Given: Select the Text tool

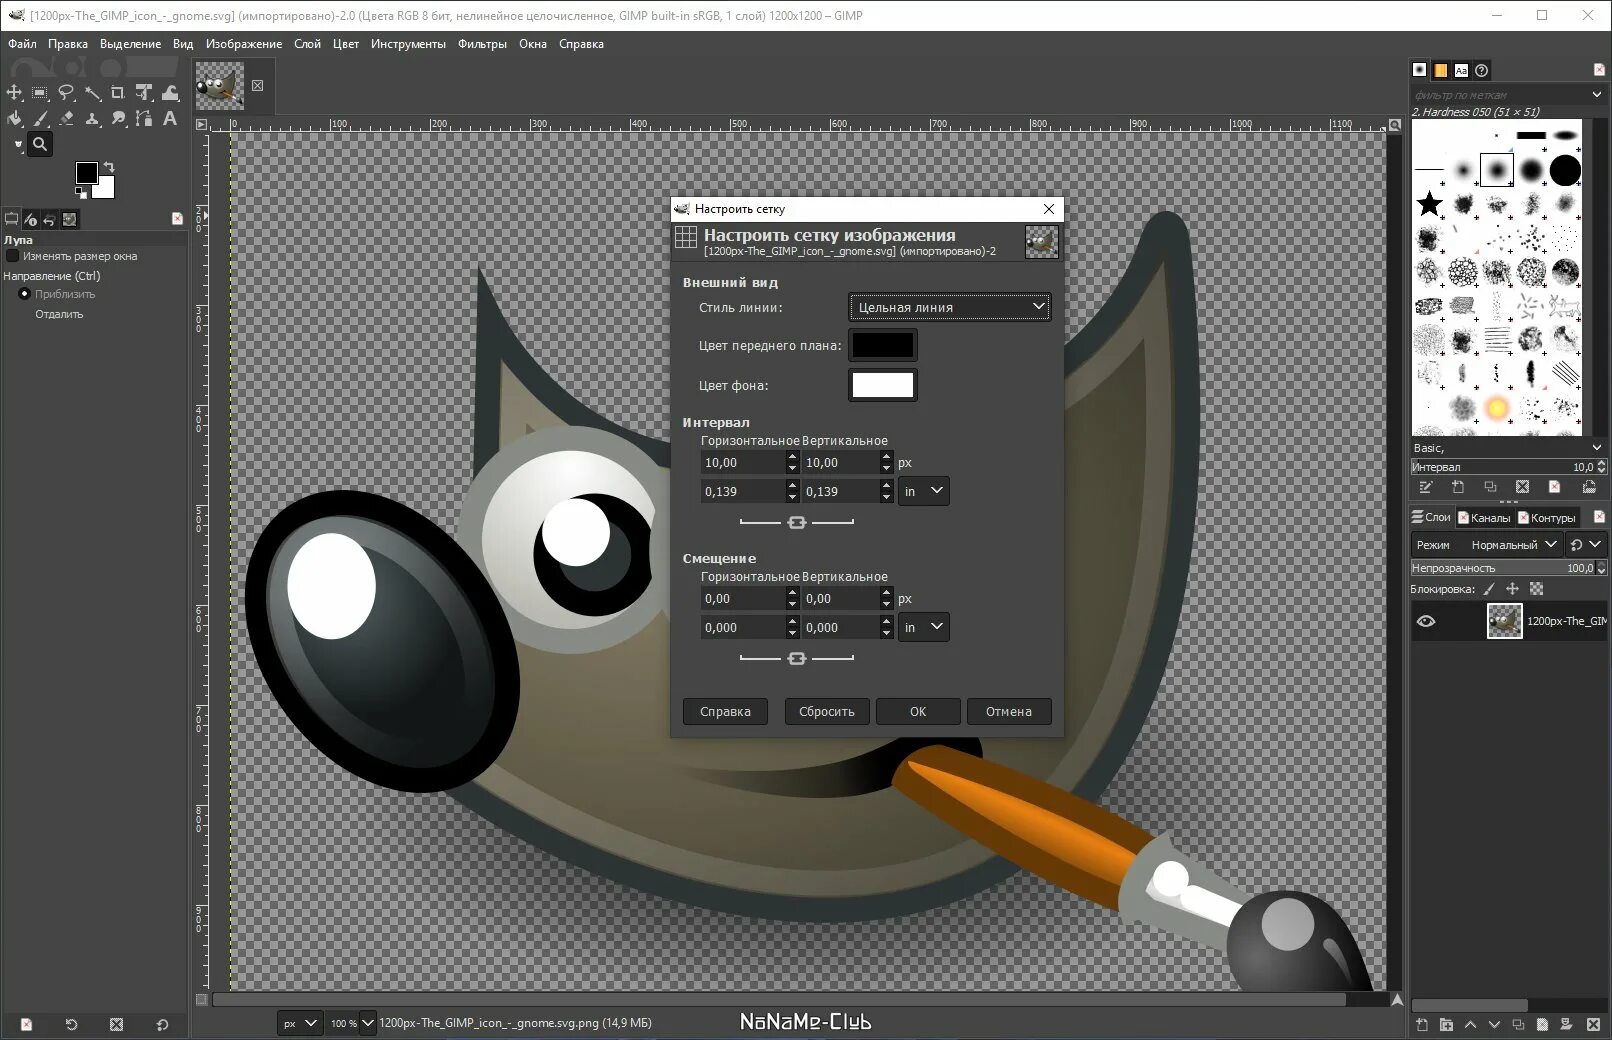Looking at the screenshot, I should 170,119.
